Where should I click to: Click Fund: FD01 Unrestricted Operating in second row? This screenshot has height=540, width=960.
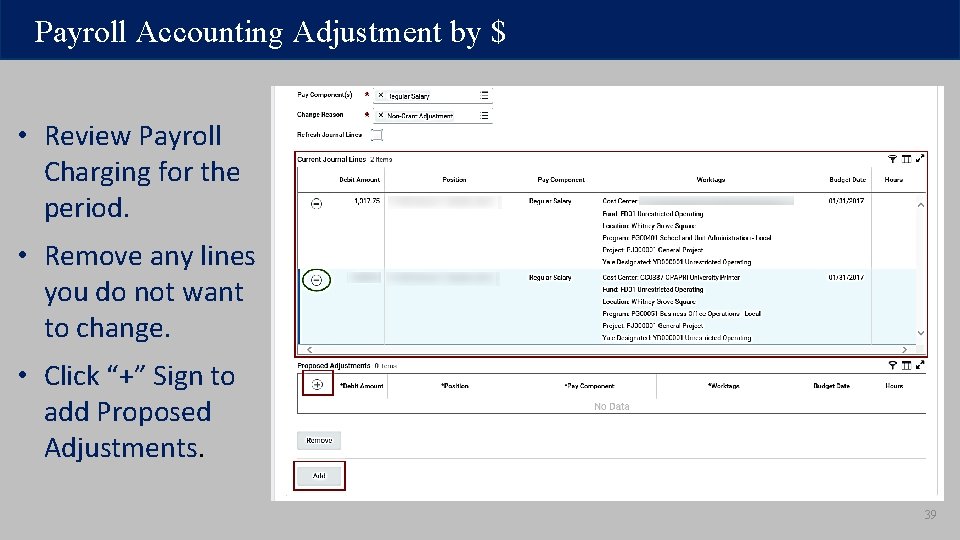[653, 290]
